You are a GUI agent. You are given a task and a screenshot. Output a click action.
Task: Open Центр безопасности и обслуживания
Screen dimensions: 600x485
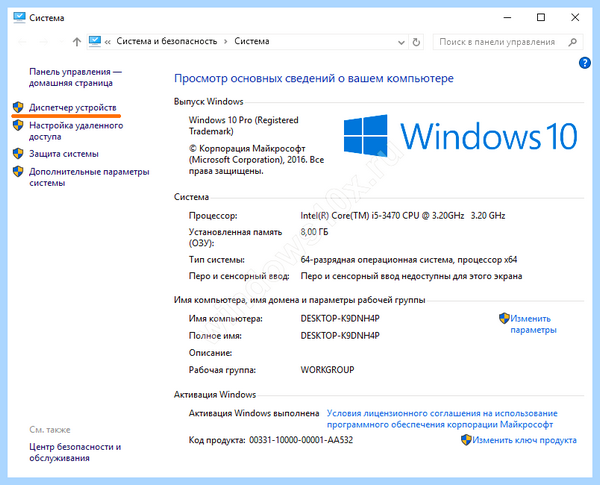[x=75, y=452]
